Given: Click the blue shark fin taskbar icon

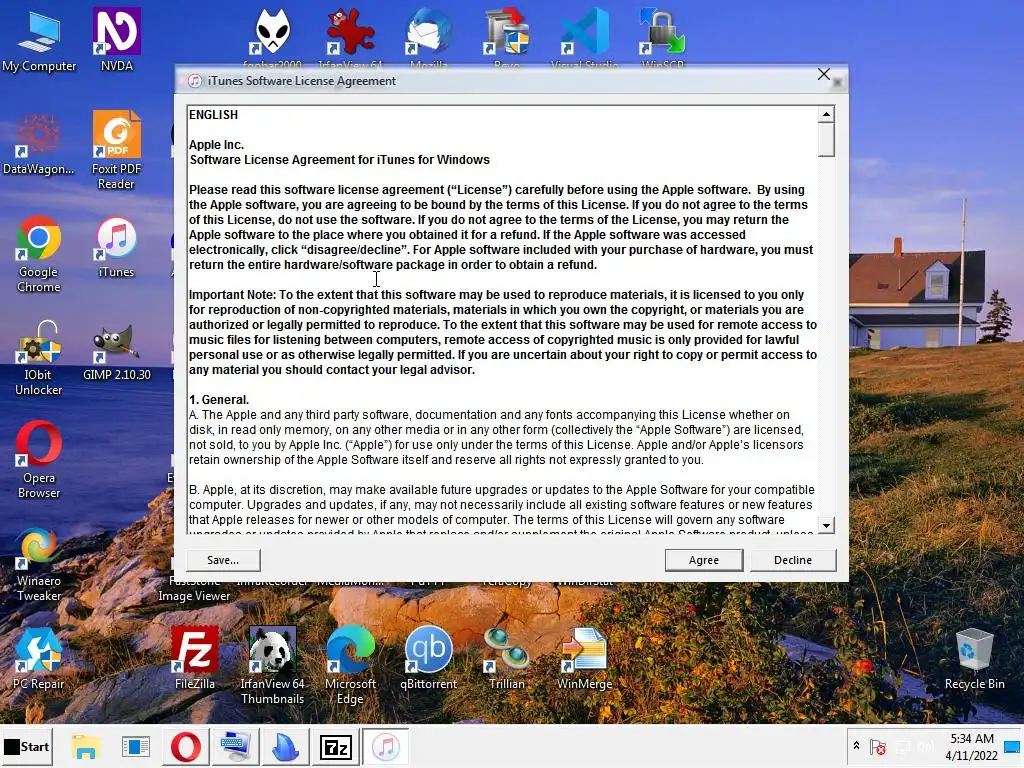Looking at the screenshot, I should [x=285, y=746].
